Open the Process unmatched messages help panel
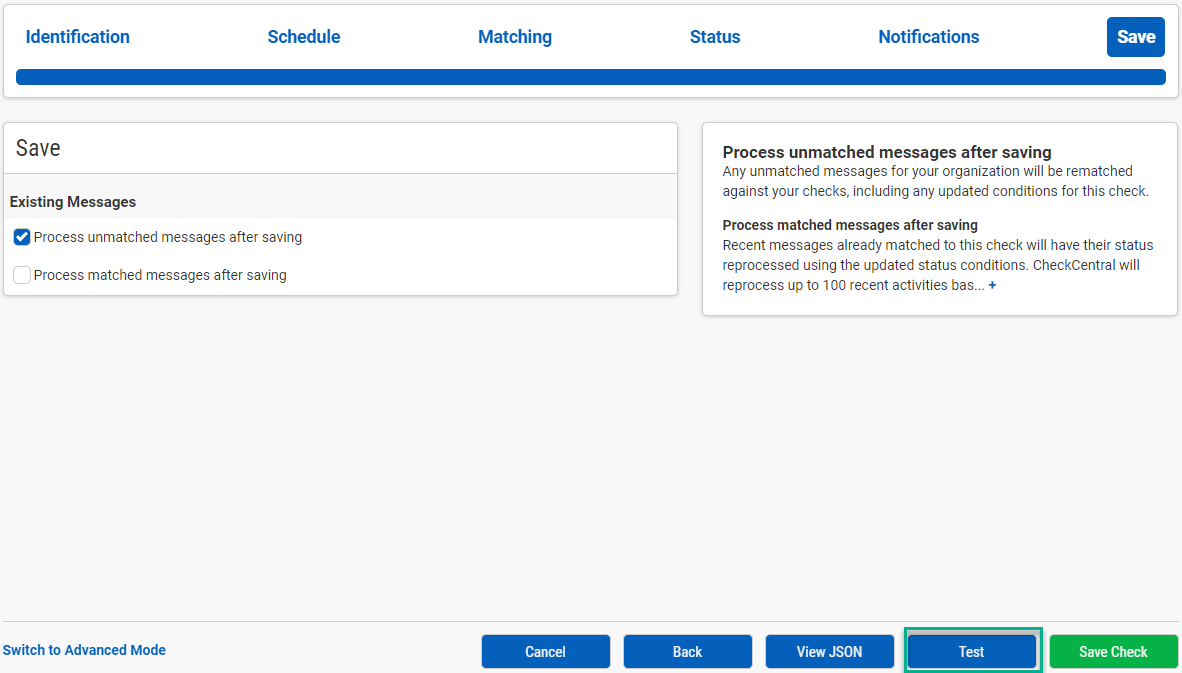 click(x=886, y=152)
